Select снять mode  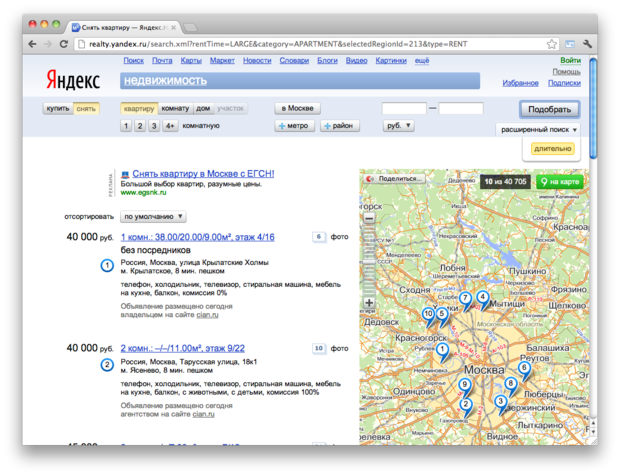pos(86,108)
